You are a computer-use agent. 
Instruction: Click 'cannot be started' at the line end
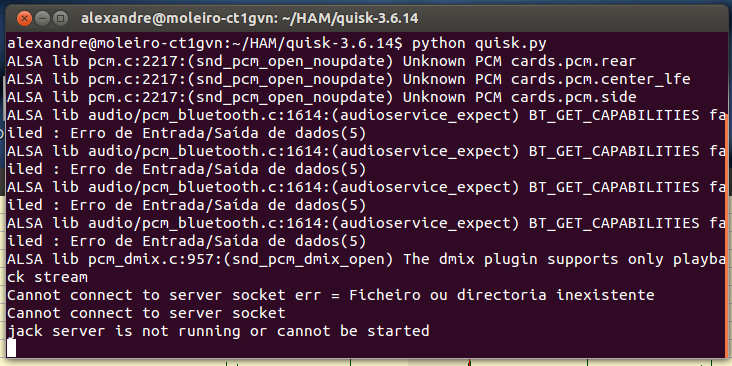[x=353, y=331]
